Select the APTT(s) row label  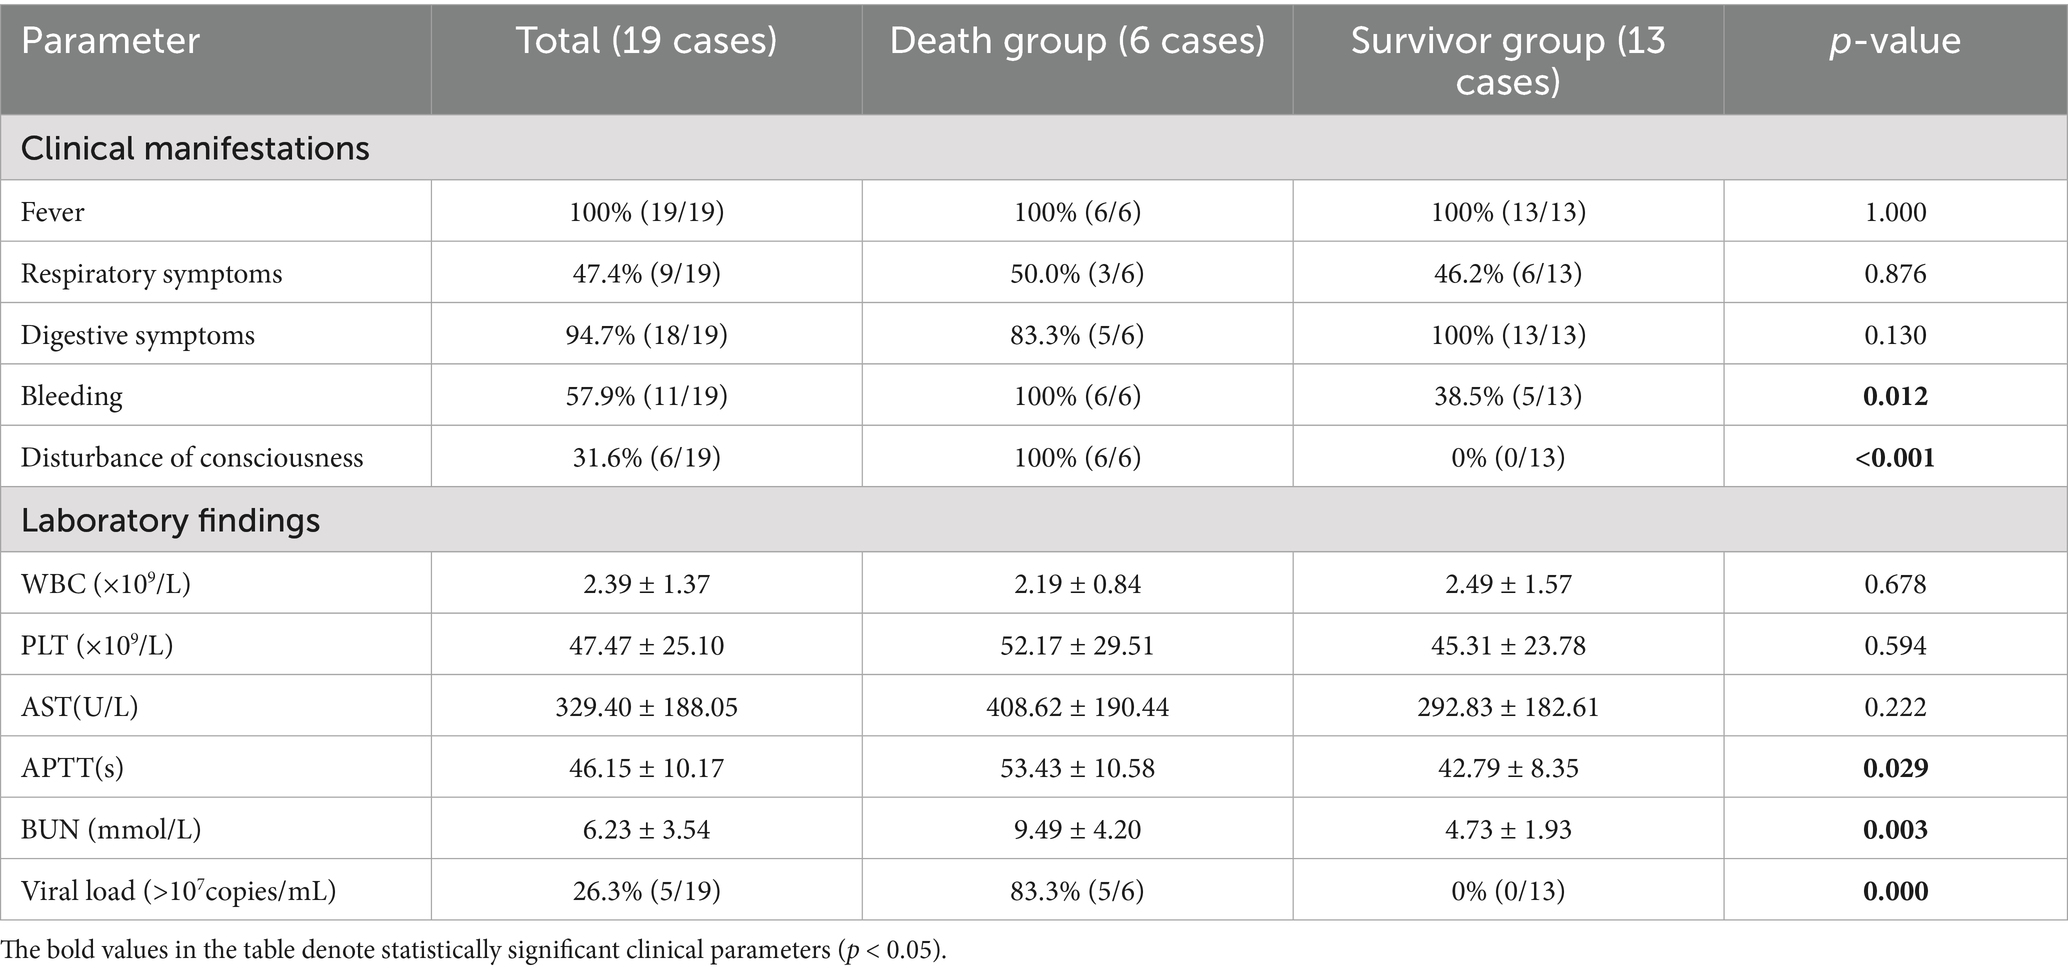(73, 768)
